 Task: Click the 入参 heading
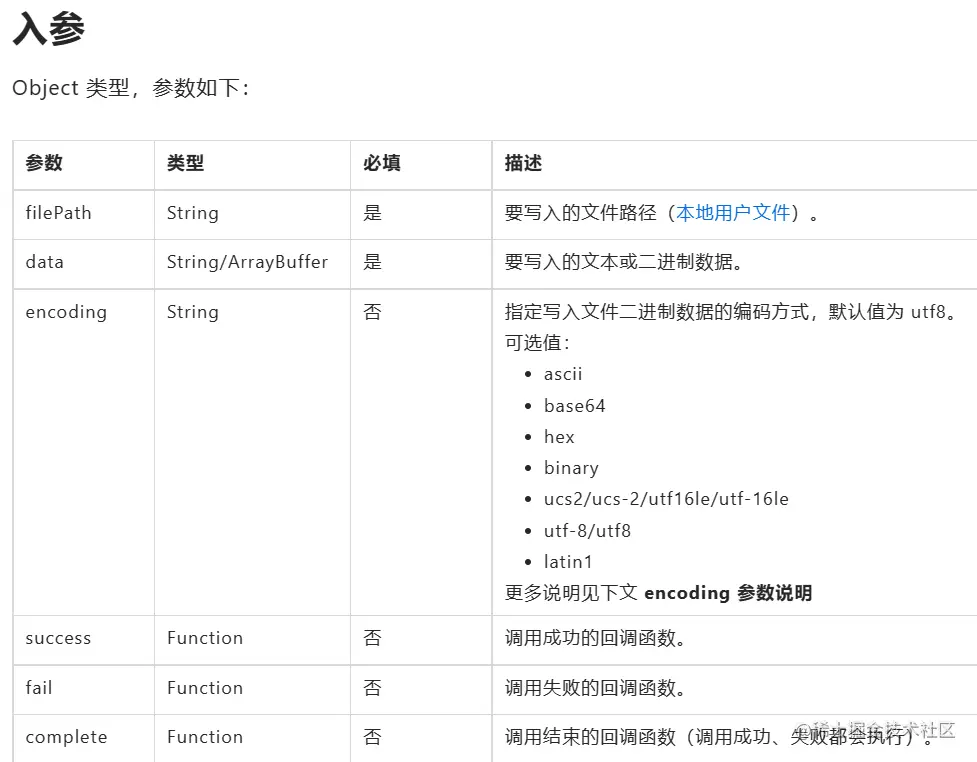pos(48,30)
